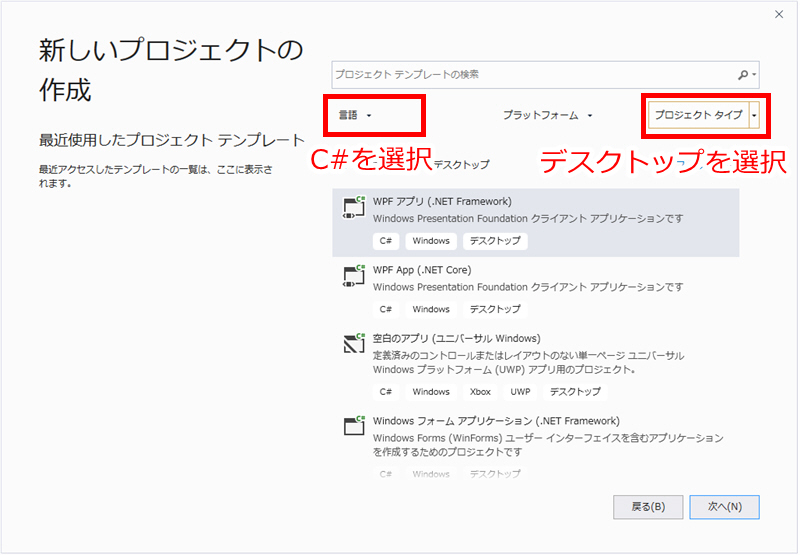Select the WPF アプリ (.NET Framework) template icon
The width and height of the screenshot is (800, 555).
pyautogui.click(x=354, y=208)
